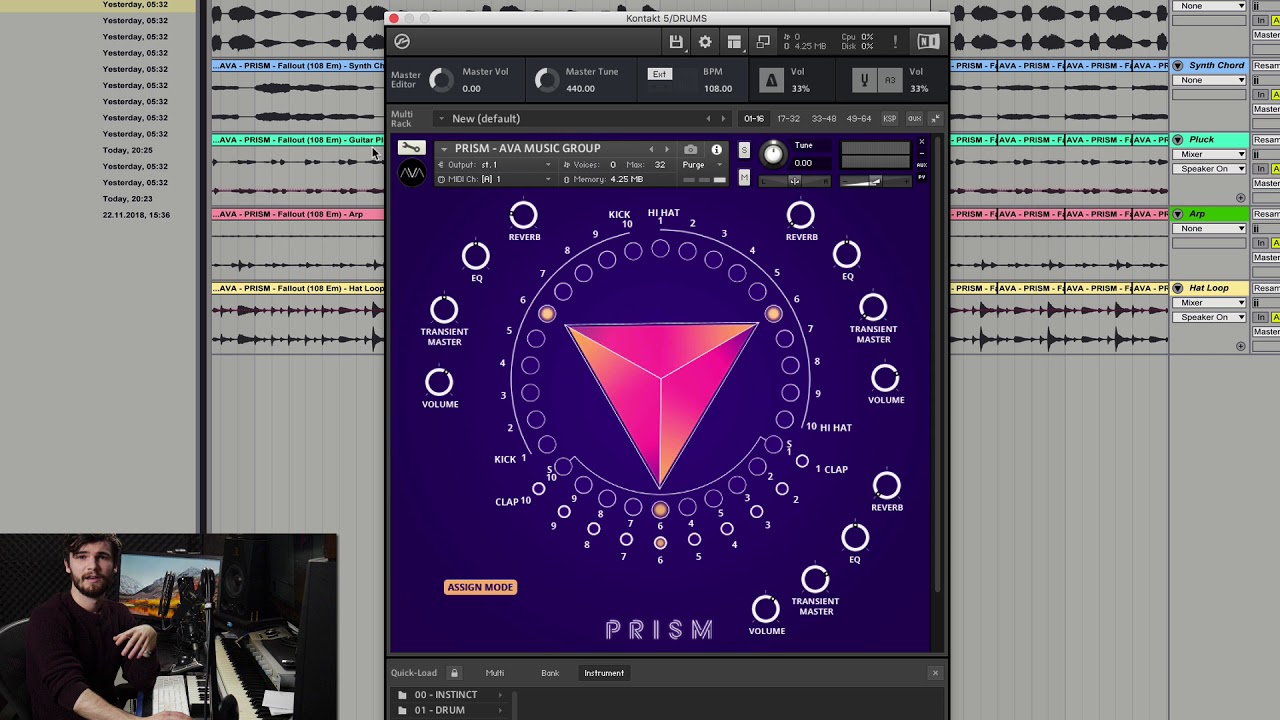Remove the PRISM instrument with its X

click(922, 142)
